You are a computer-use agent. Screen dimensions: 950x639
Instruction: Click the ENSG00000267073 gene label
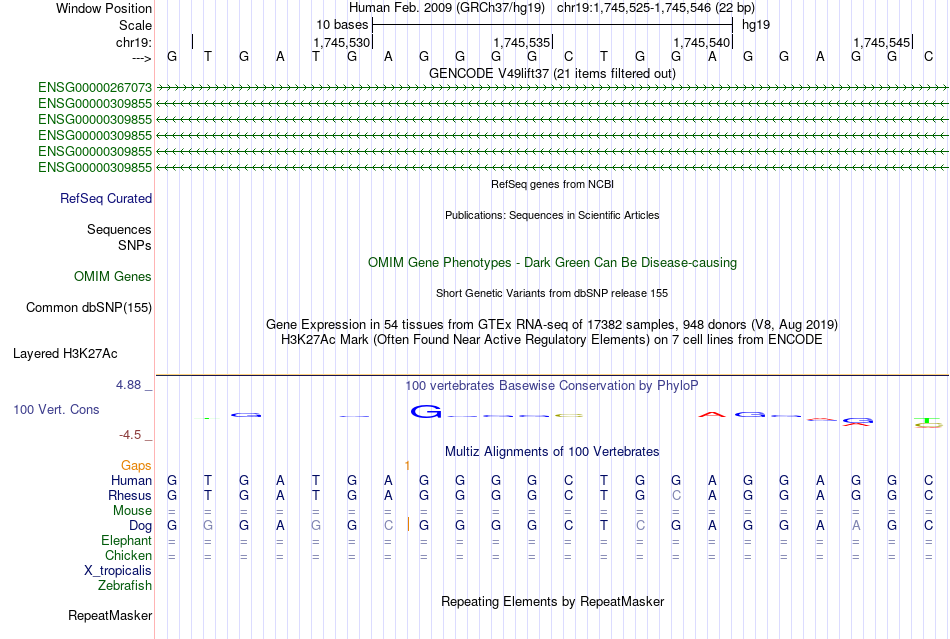click(95, 88)
